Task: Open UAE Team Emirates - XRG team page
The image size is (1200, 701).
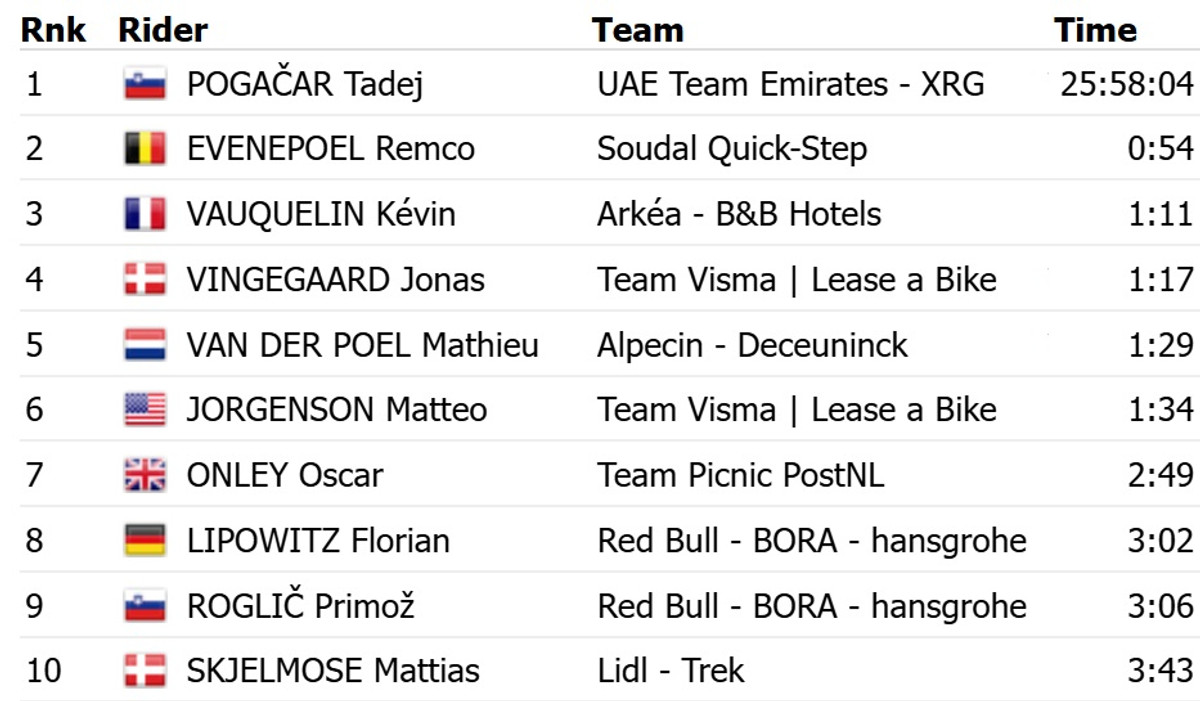Action: (x=790, y=84)
